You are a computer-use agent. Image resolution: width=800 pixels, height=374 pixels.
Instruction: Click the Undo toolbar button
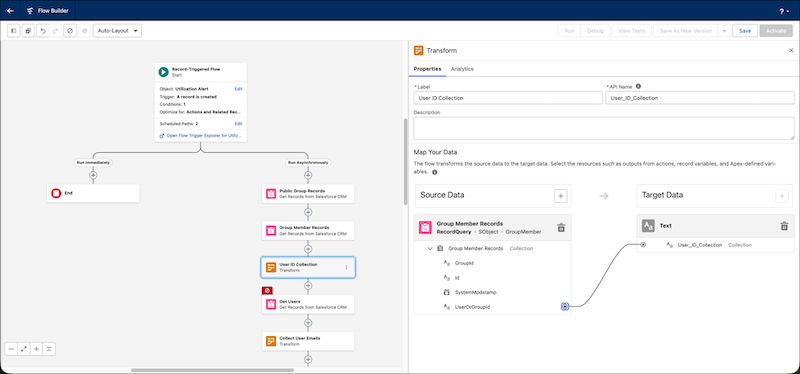tap(42, 31)
